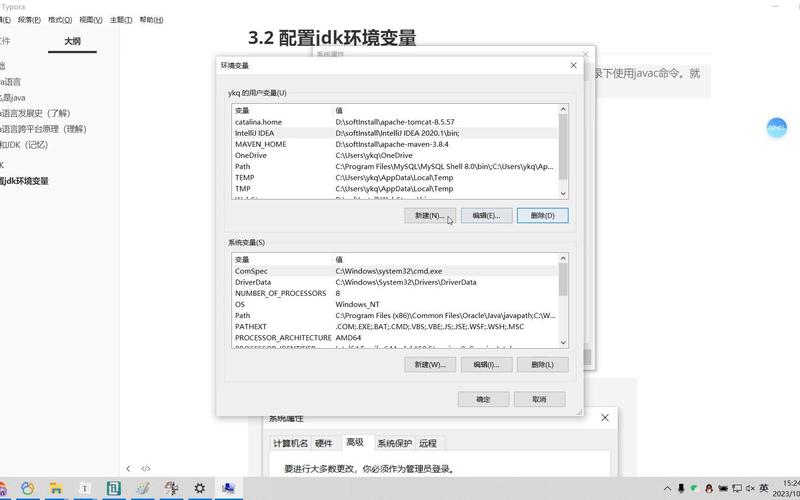Open 格式(O) menu in Typora
Screen dimensions: 800x500
point(60,20)
